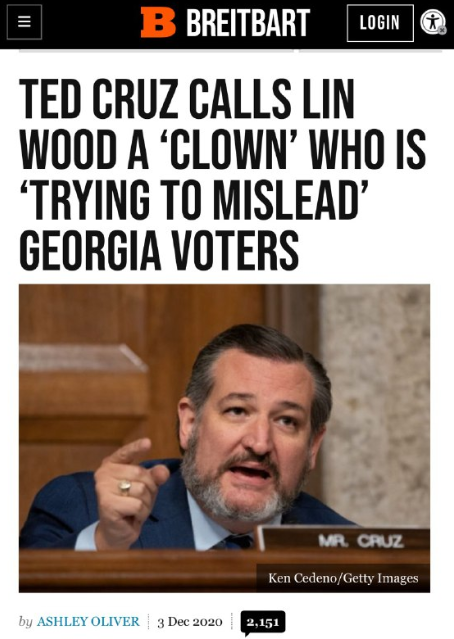The height and width of the screenshot is (639, 454).
Task: Click the LOGIN button
Action: click(x=380, y=23)
